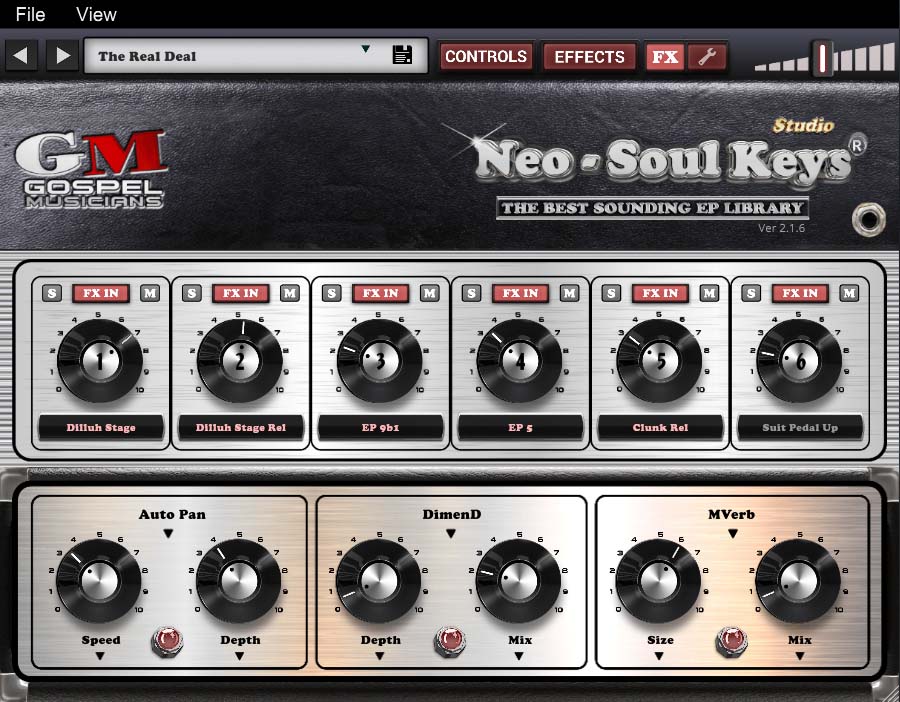Viewport: 900px width, 702px height.
Task: Click the channel 6 volume knob
Action: [x=799, y=361]
